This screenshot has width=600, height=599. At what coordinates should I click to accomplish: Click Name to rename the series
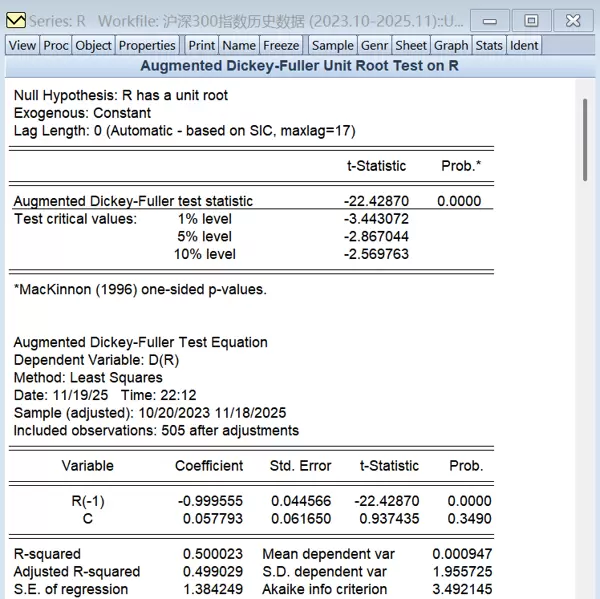[x=239, y=45]
